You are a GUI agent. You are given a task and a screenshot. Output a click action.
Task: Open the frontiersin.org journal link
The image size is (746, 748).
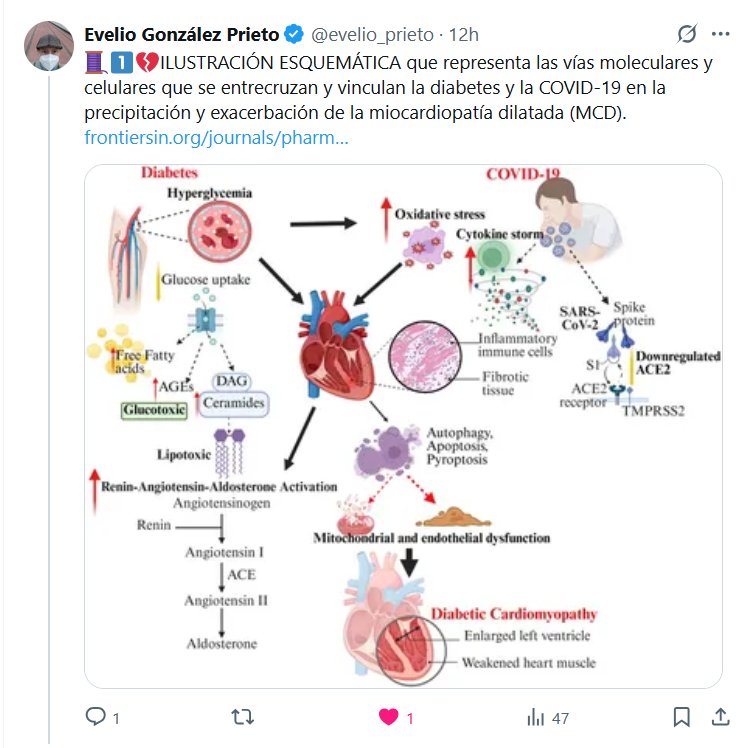click(x=217, y=138)
